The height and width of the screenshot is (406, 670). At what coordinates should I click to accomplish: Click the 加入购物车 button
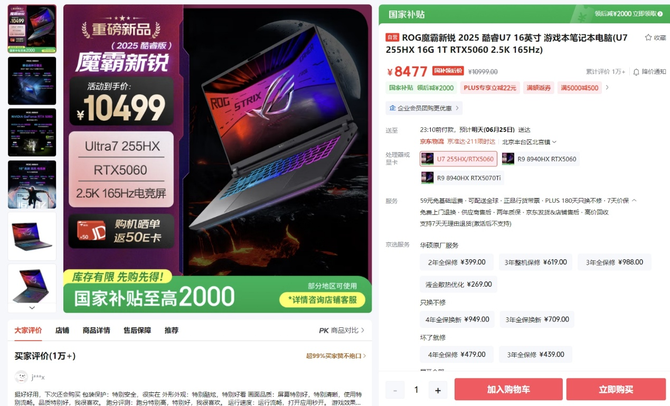[508, 389]
